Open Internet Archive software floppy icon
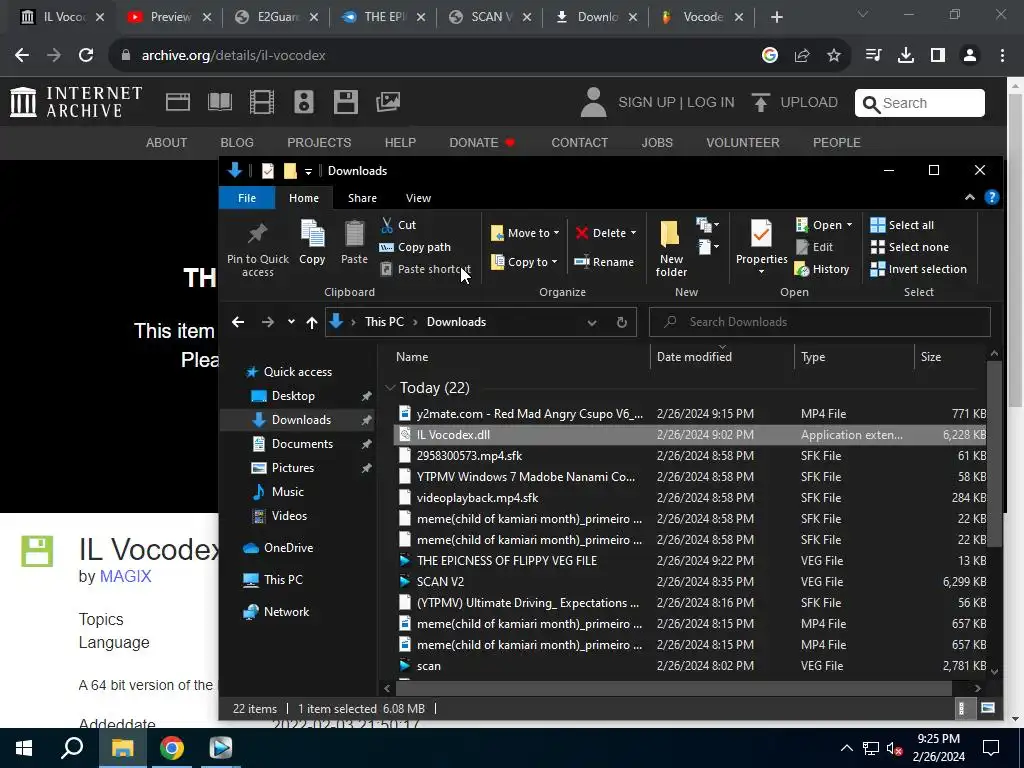The height and width of the screenshot is (768, 1024). tap(345, 102)
